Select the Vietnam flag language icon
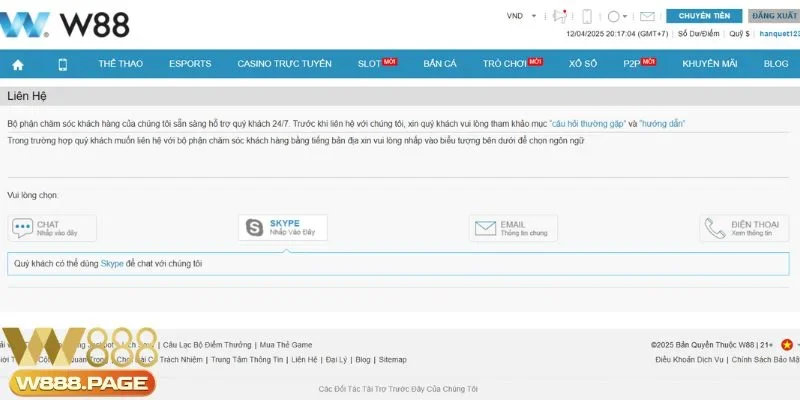This screenshot has width=800, height=400. pos(787,345)
